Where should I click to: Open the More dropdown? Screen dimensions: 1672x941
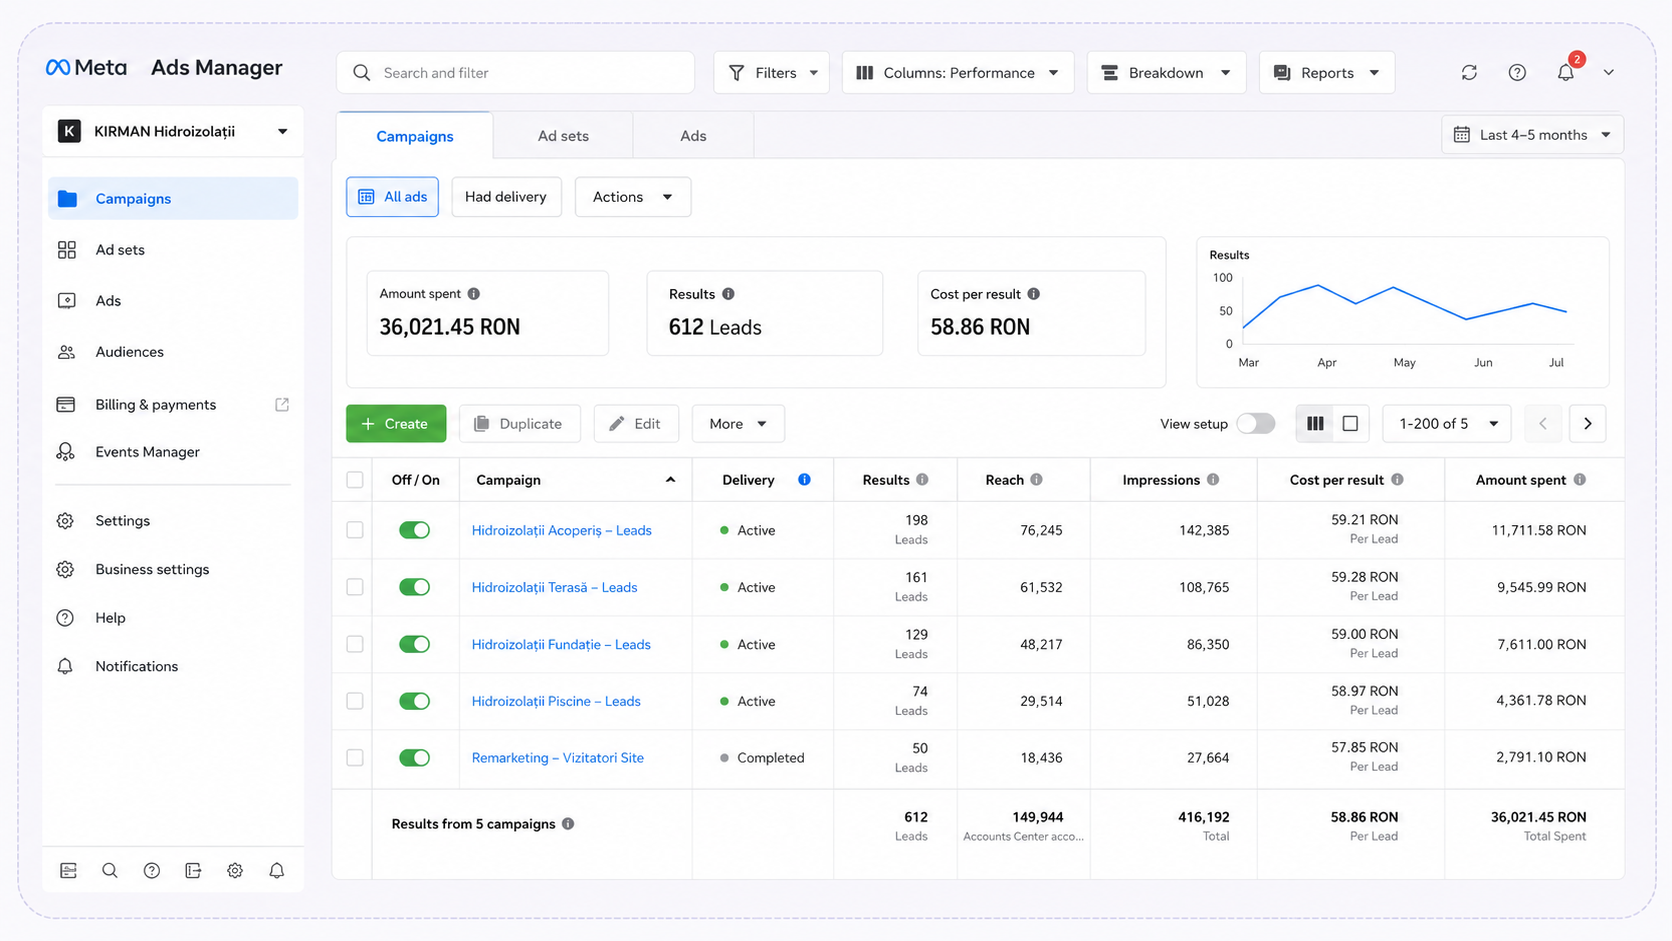(x=738, y=424)
